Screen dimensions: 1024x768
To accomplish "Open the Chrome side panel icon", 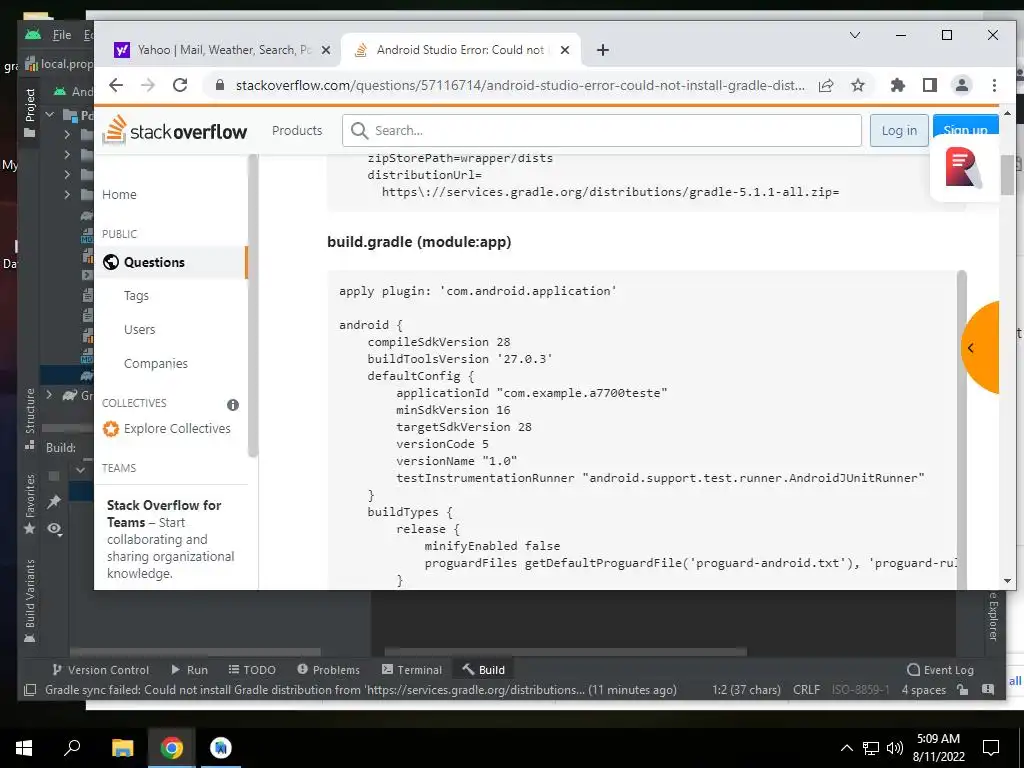I will (929, 85).
